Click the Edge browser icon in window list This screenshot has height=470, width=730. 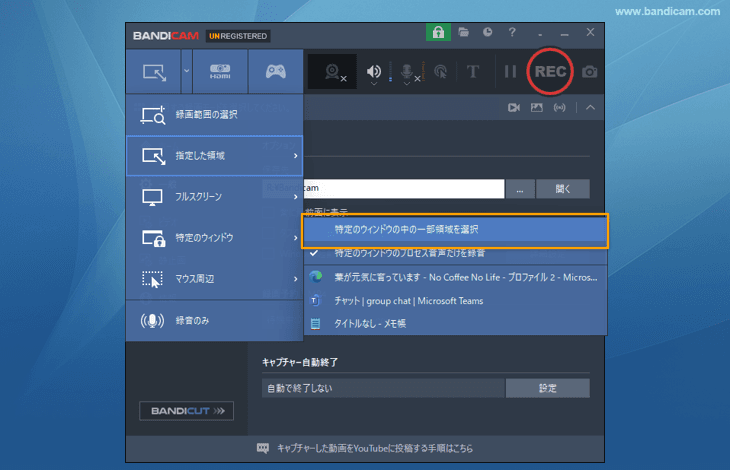(316, 277)
